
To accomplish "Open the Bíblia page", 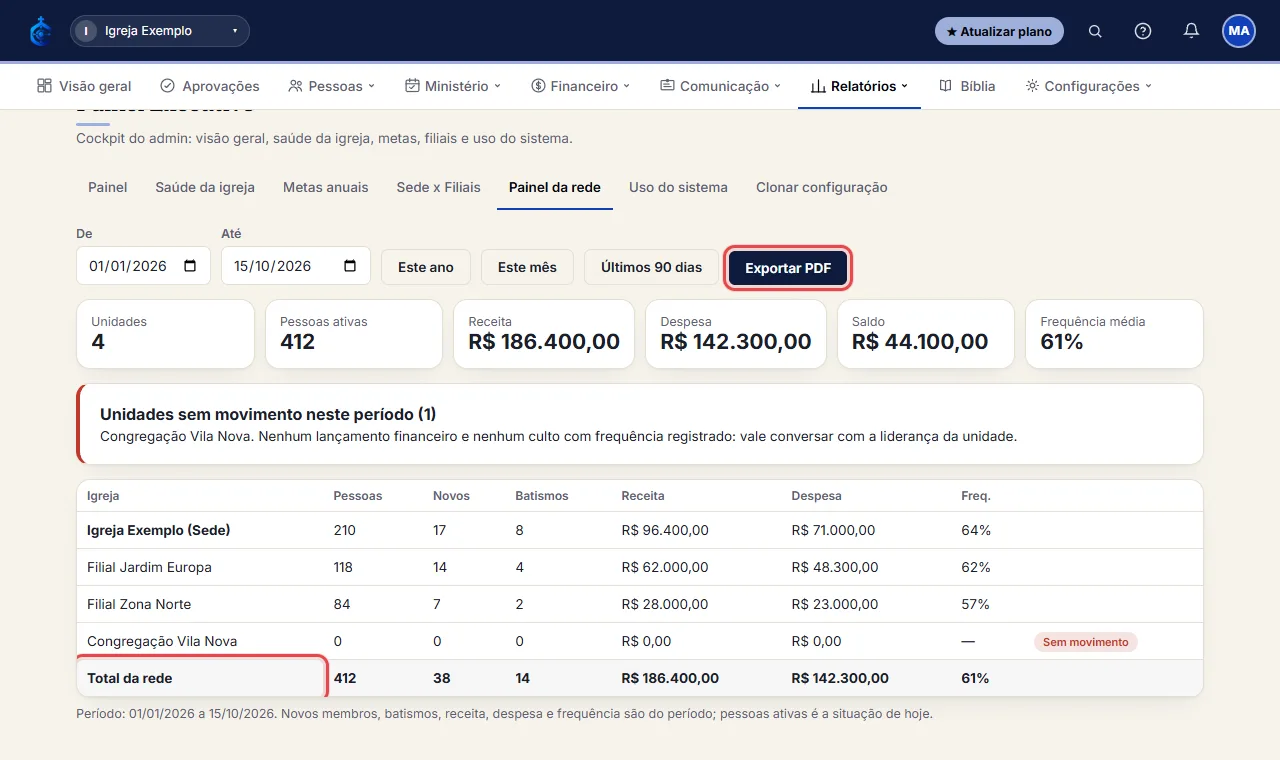I will [x=967, y=86].
